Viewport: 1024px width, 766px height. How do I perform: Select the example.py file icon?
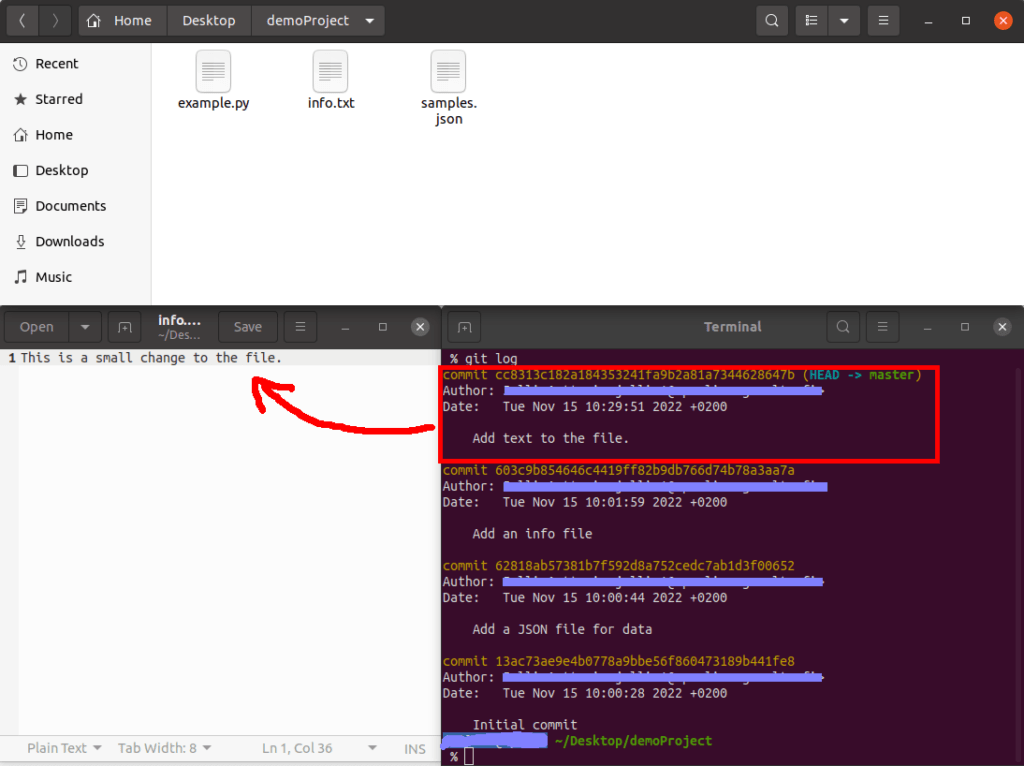tap(213, 71)
